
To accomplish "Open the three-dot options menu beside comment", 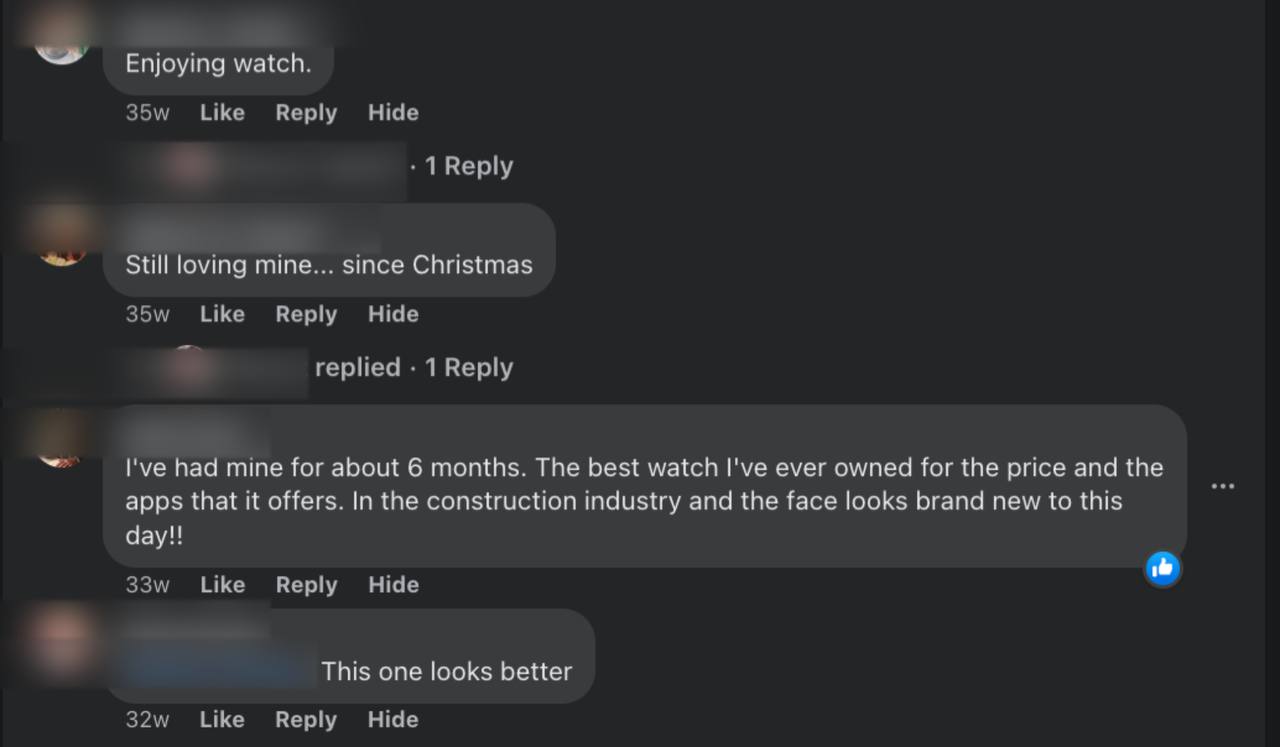I will point(1222,486).
